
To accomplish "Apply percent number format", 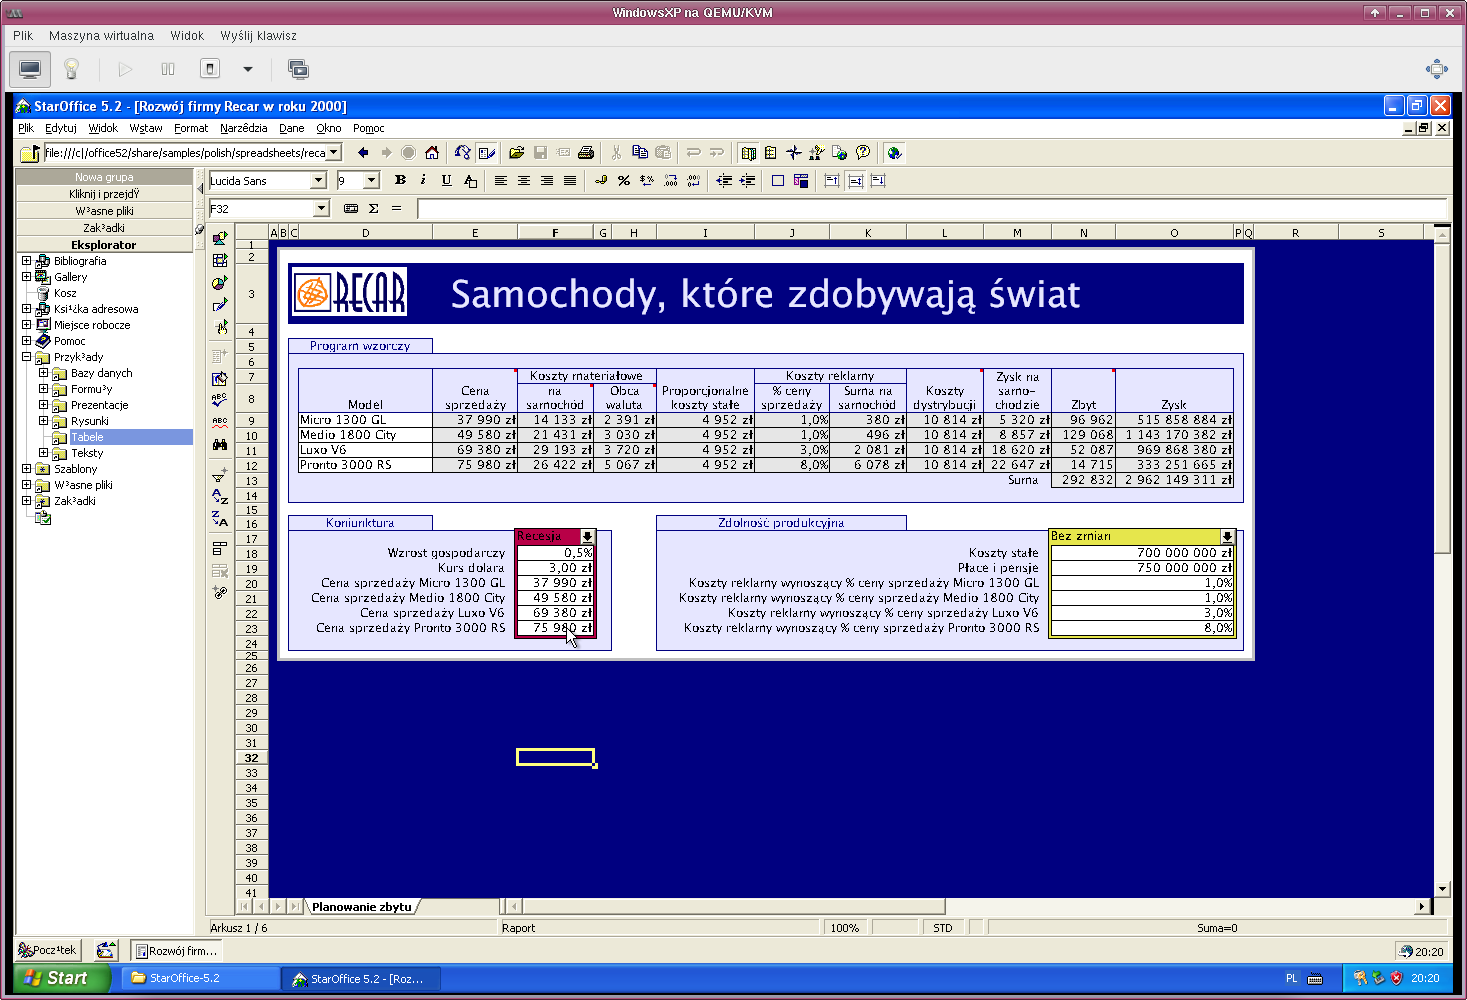I will click(624, 181).
